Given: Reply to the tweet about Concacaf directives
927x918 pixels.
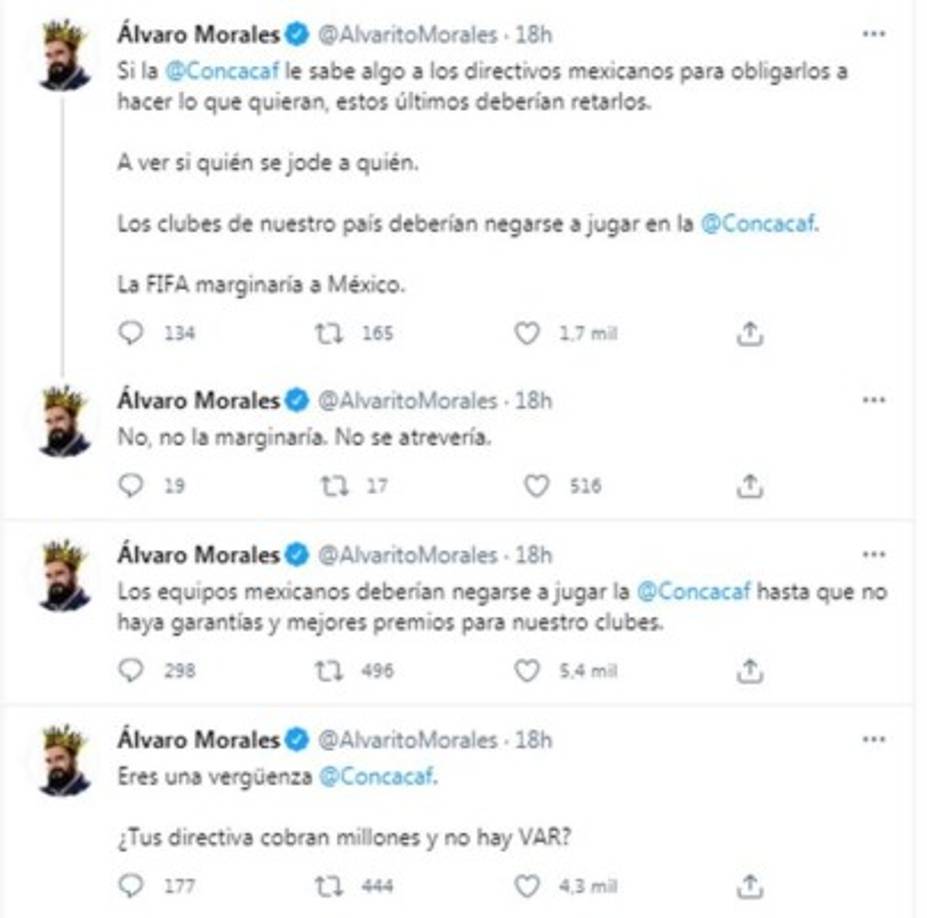Looking at the screenshot, I should (x=128, y=333).
